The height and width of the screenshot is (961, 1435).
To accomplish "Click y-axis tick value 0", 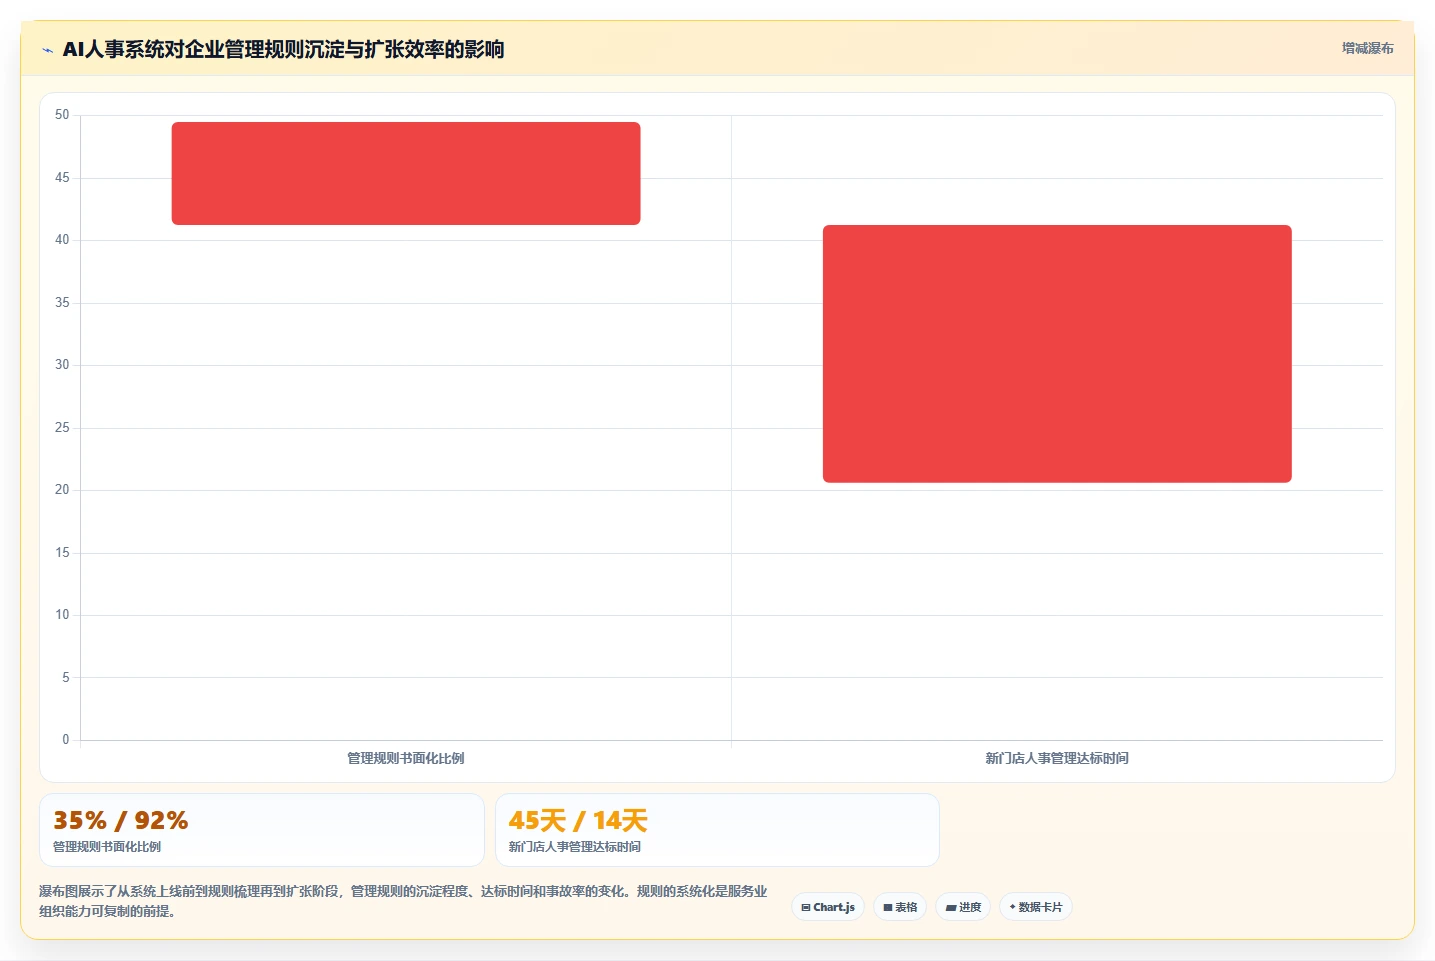I will click(x=66, y=740).
